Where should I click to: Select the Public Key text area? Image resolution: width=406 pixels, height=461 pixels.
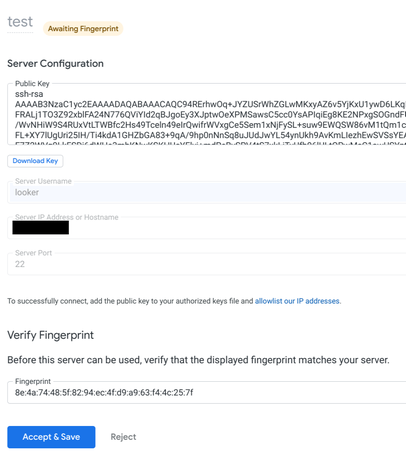click(x=207, y=114)
